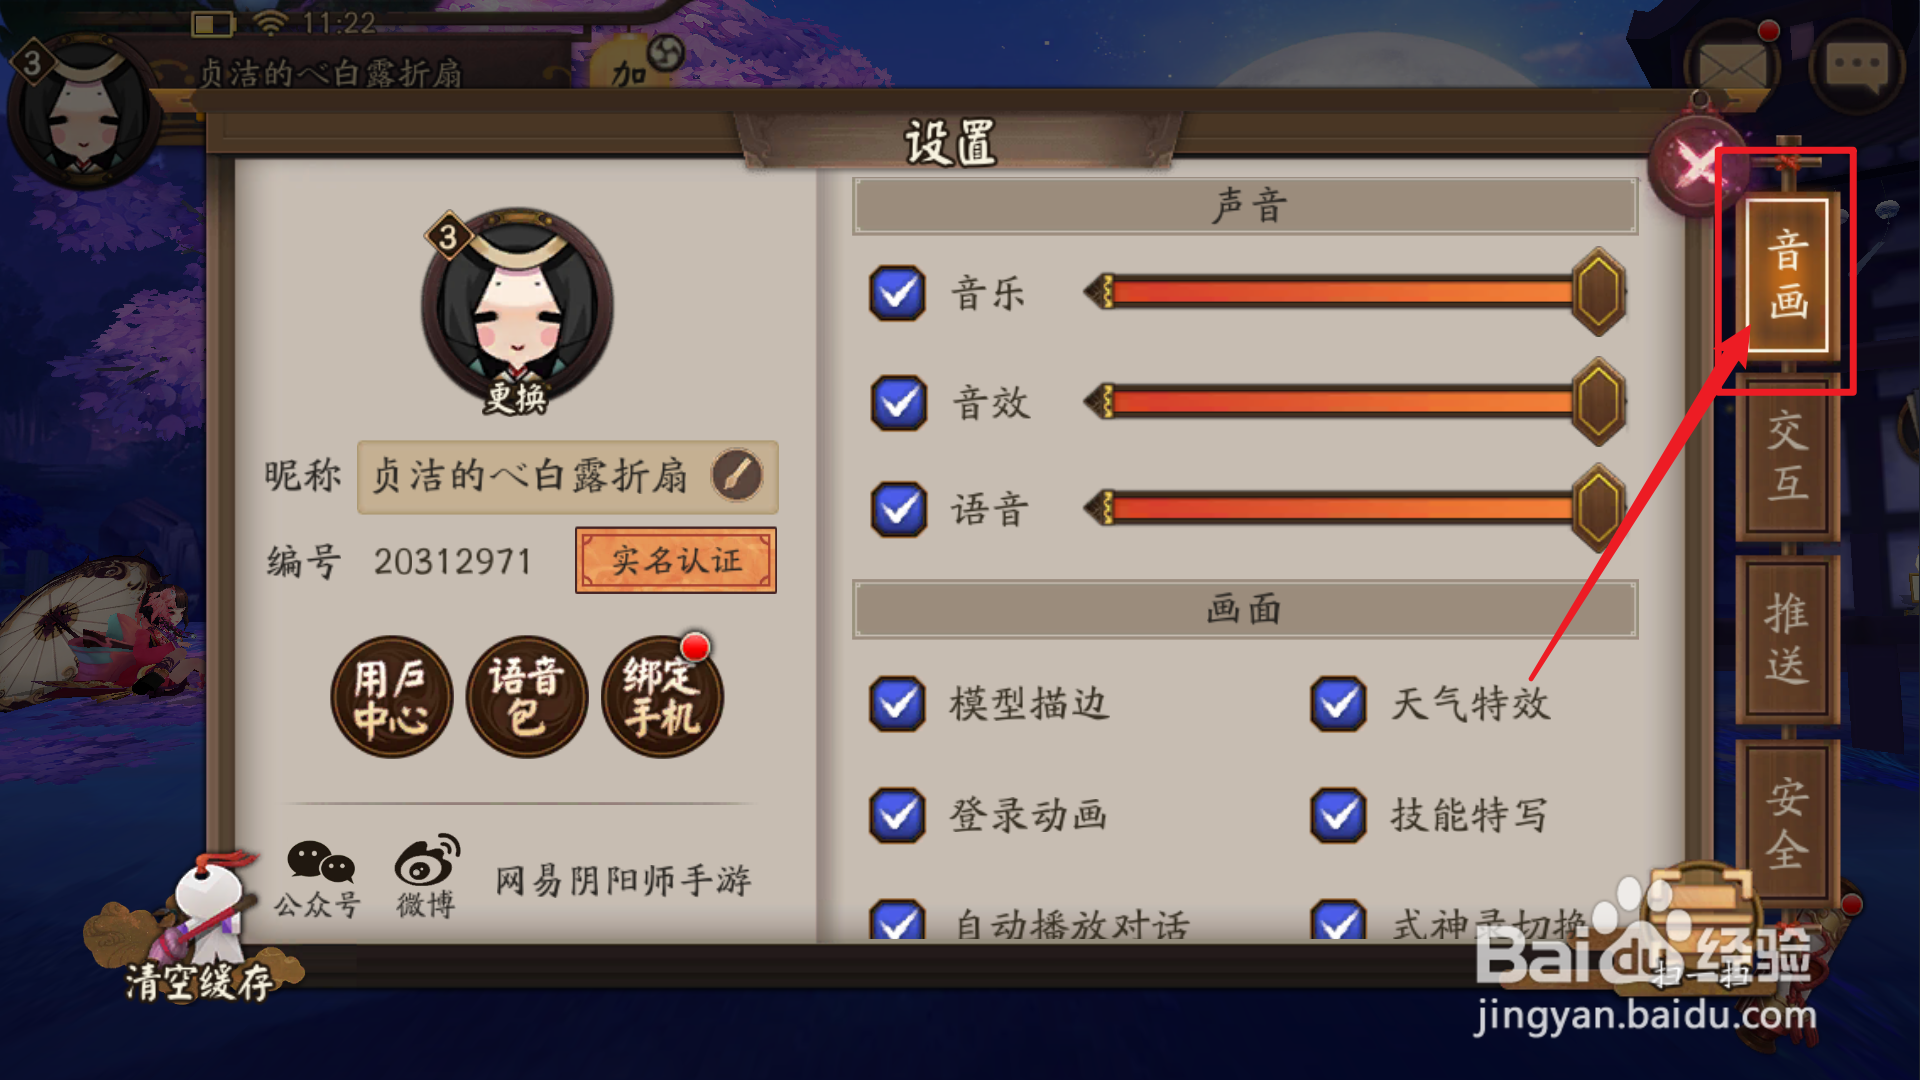Tap the 绑定手机 round icon
Screen dimensions: 1920x1080
click(662, 697)
